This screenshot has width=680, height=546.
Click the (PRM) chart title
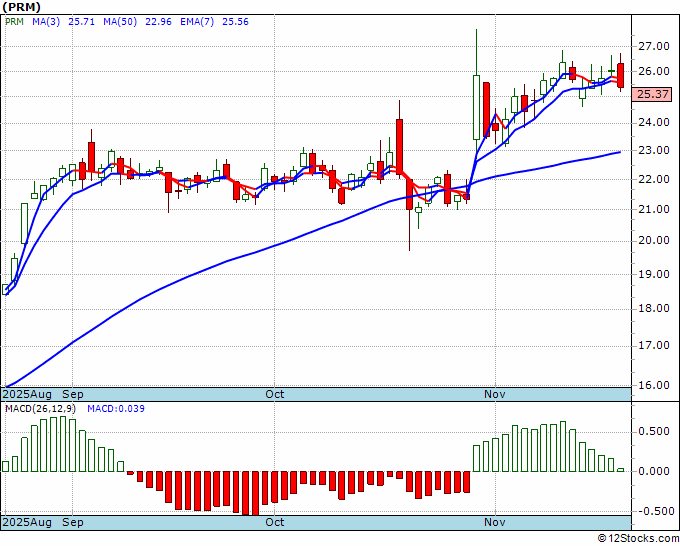(x=21, y=7)
